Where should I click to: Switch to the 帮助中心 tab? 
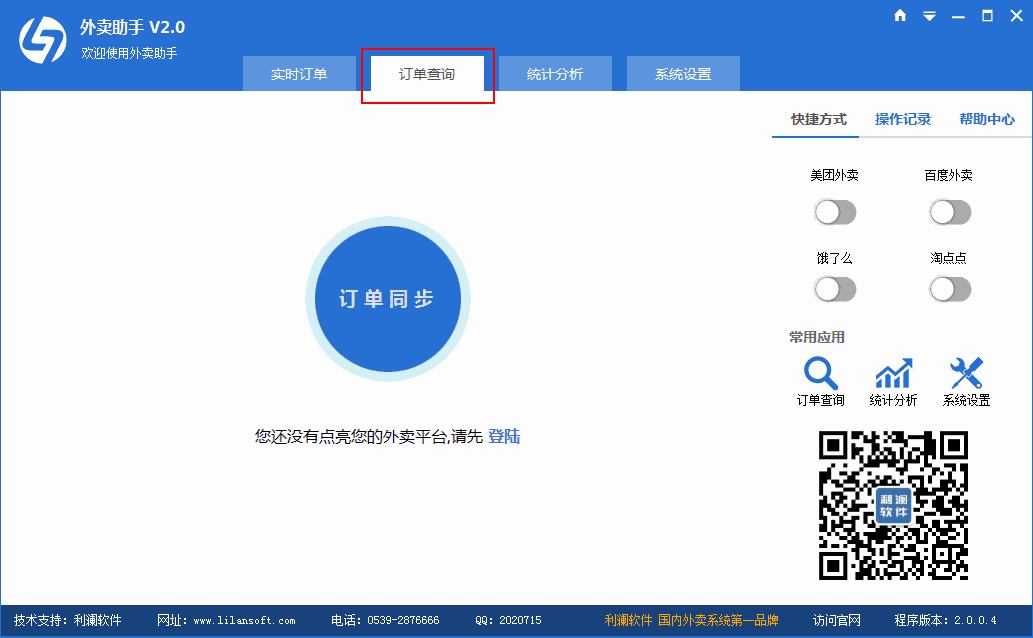tap(988, 118)
